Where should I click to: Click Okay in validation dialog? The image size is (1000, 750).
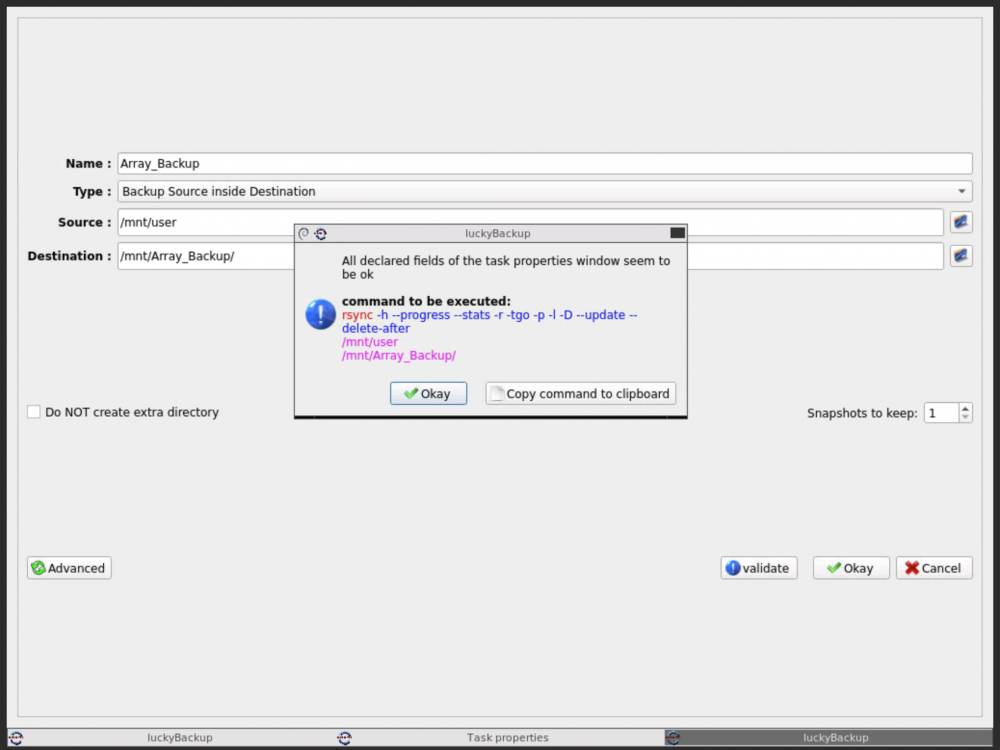(428, 393)
